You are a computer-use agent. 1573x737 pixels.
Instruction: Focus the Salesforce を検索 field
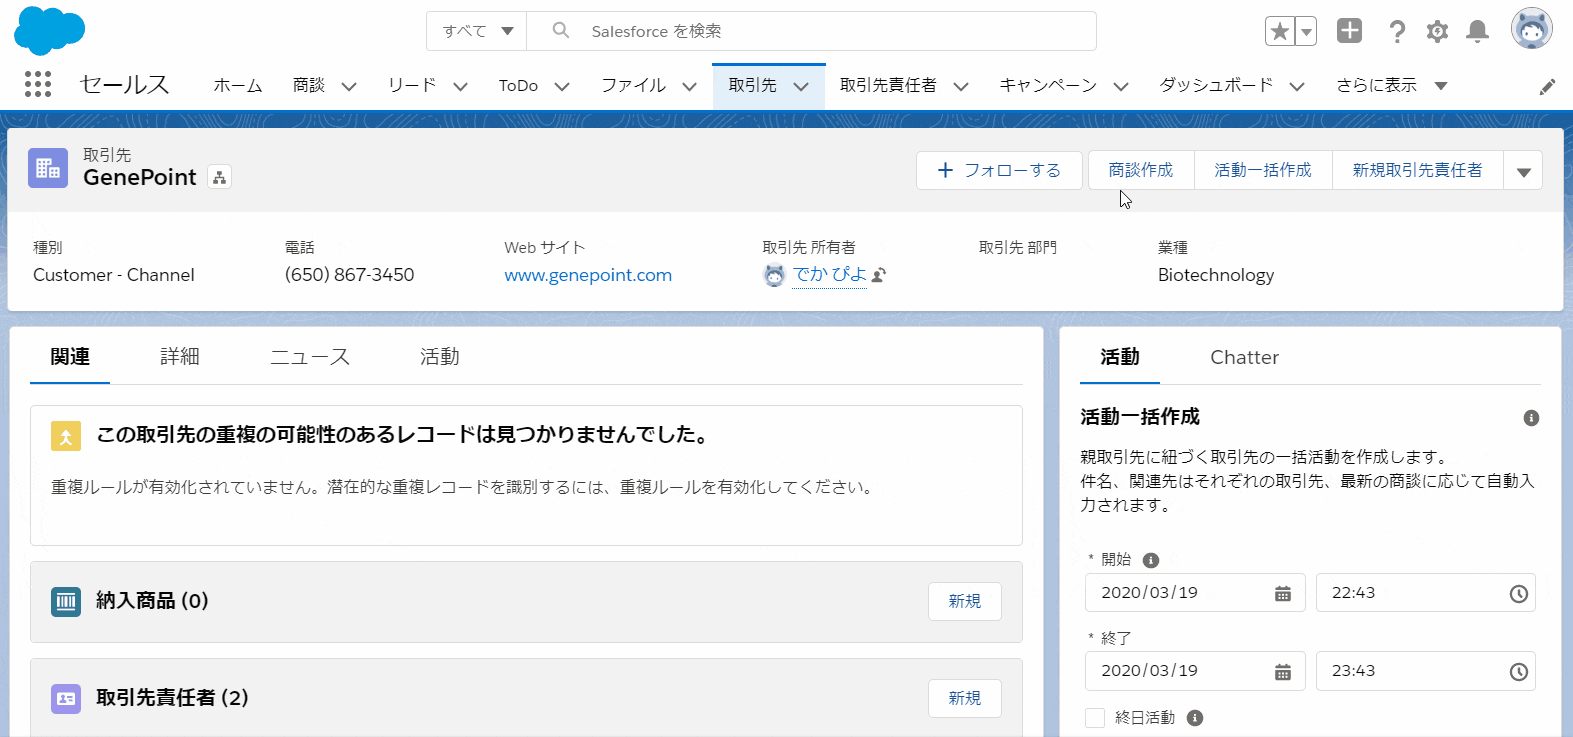811,31
